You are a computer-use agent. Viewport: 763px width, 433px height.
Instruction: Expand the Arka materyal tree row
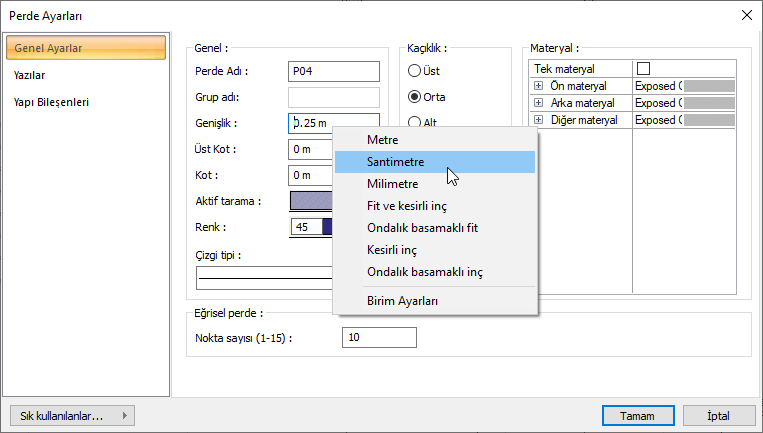539,103
